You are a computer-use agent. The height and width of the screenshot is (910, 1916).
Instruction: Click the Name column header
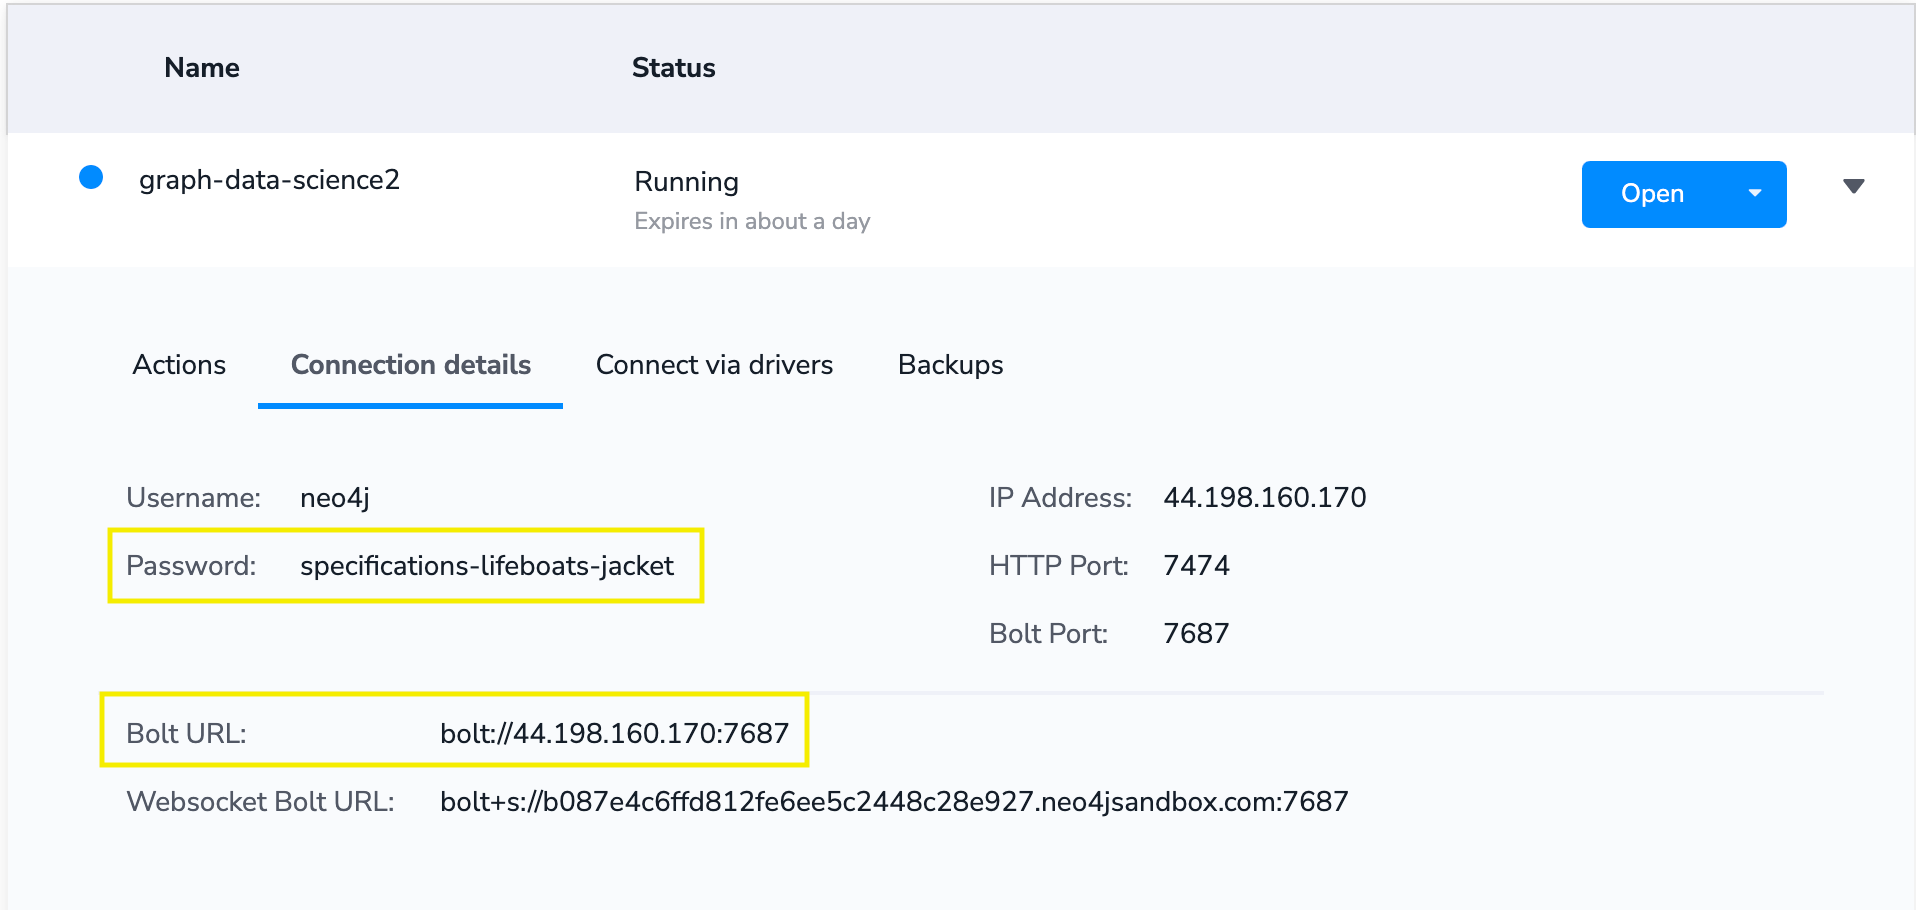[202, 68]
